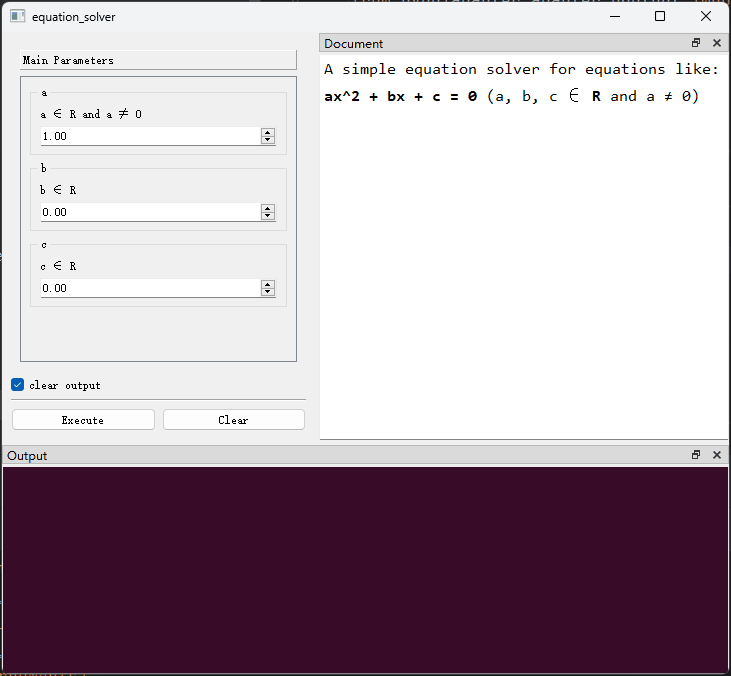The image size is (731, 676).
Task: Increment parameter b using up arrow
Action: point(267,208)
